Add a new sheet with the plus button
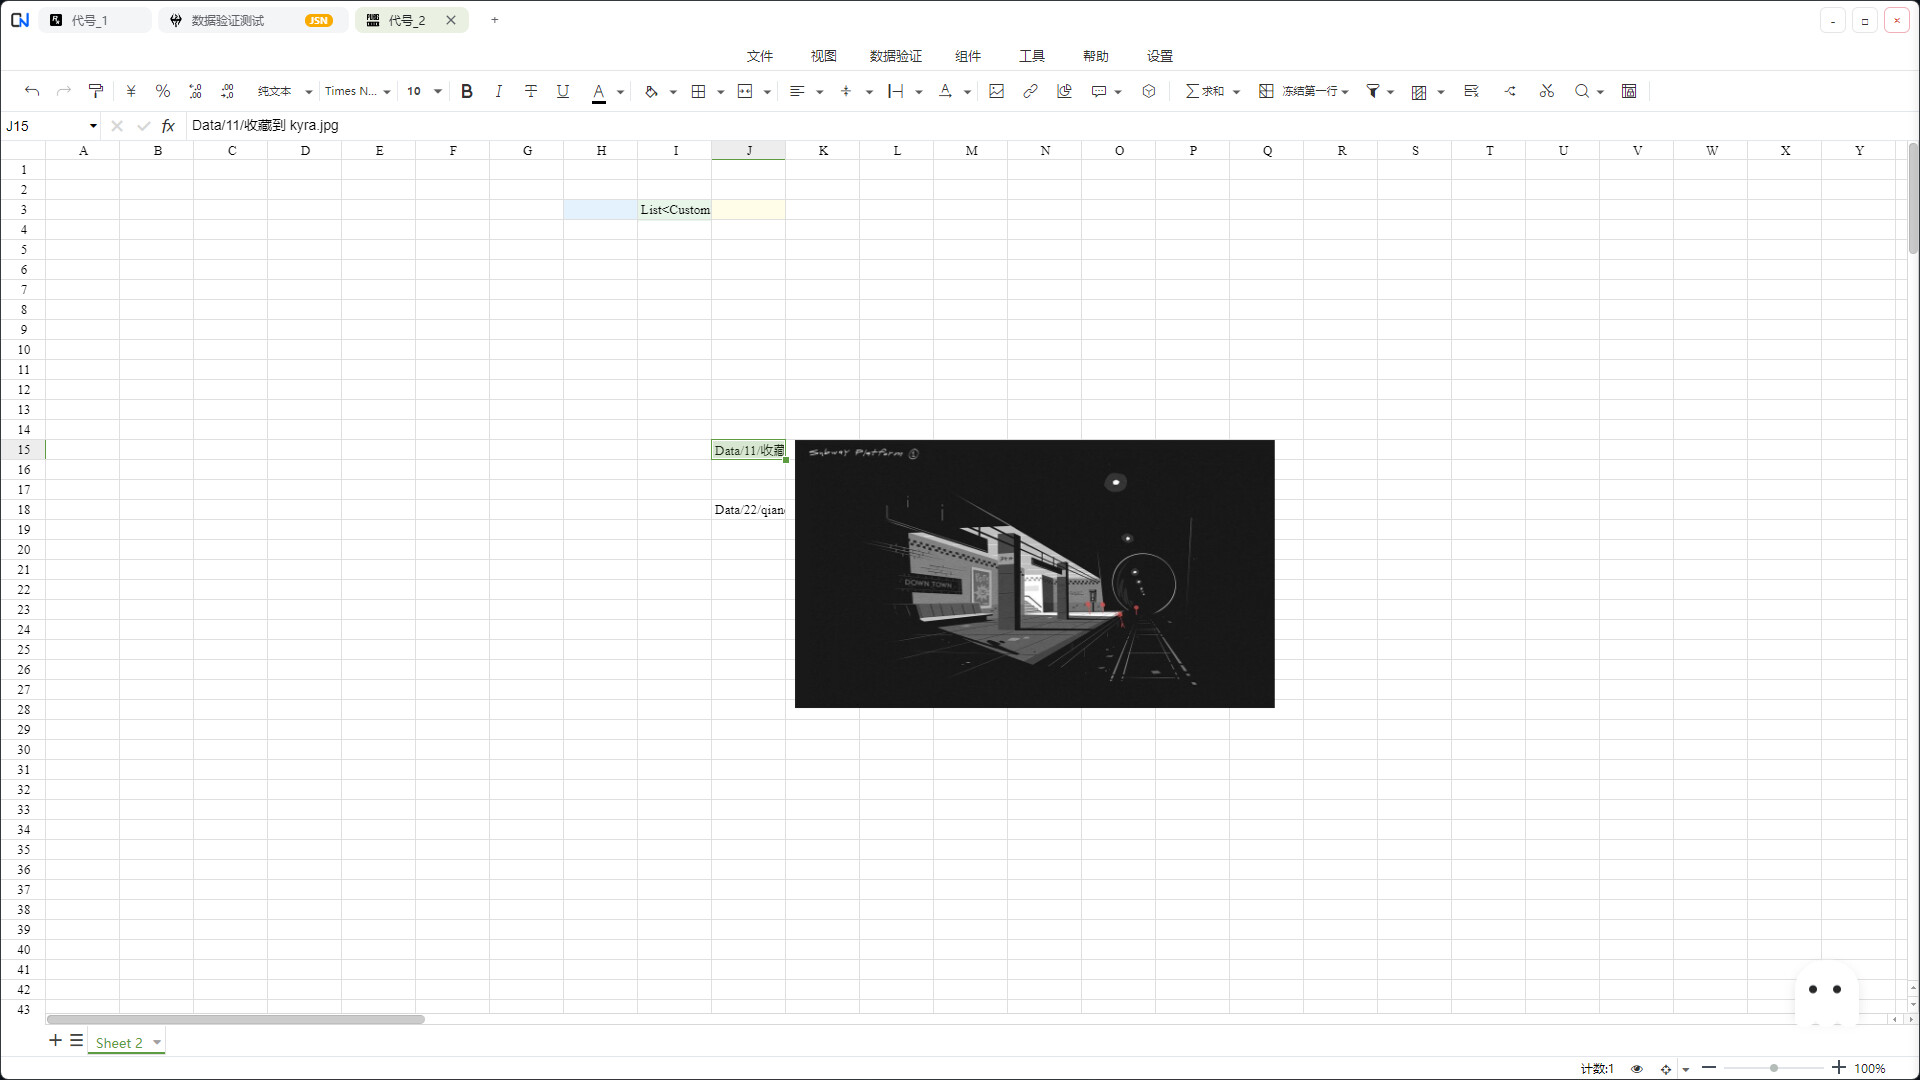Viewport: 1920px width, 1080px height. pyautogui.click(x=55, y=1041)
